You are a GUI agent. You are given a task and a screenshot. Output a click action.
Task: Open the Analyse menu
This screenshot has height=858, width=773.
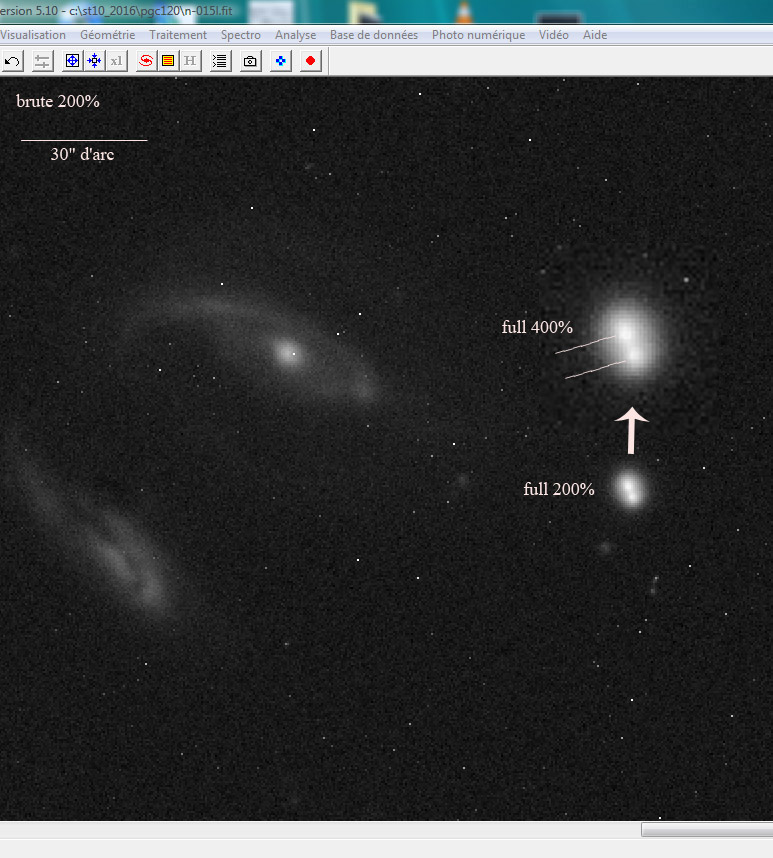(x=295, y=35)
